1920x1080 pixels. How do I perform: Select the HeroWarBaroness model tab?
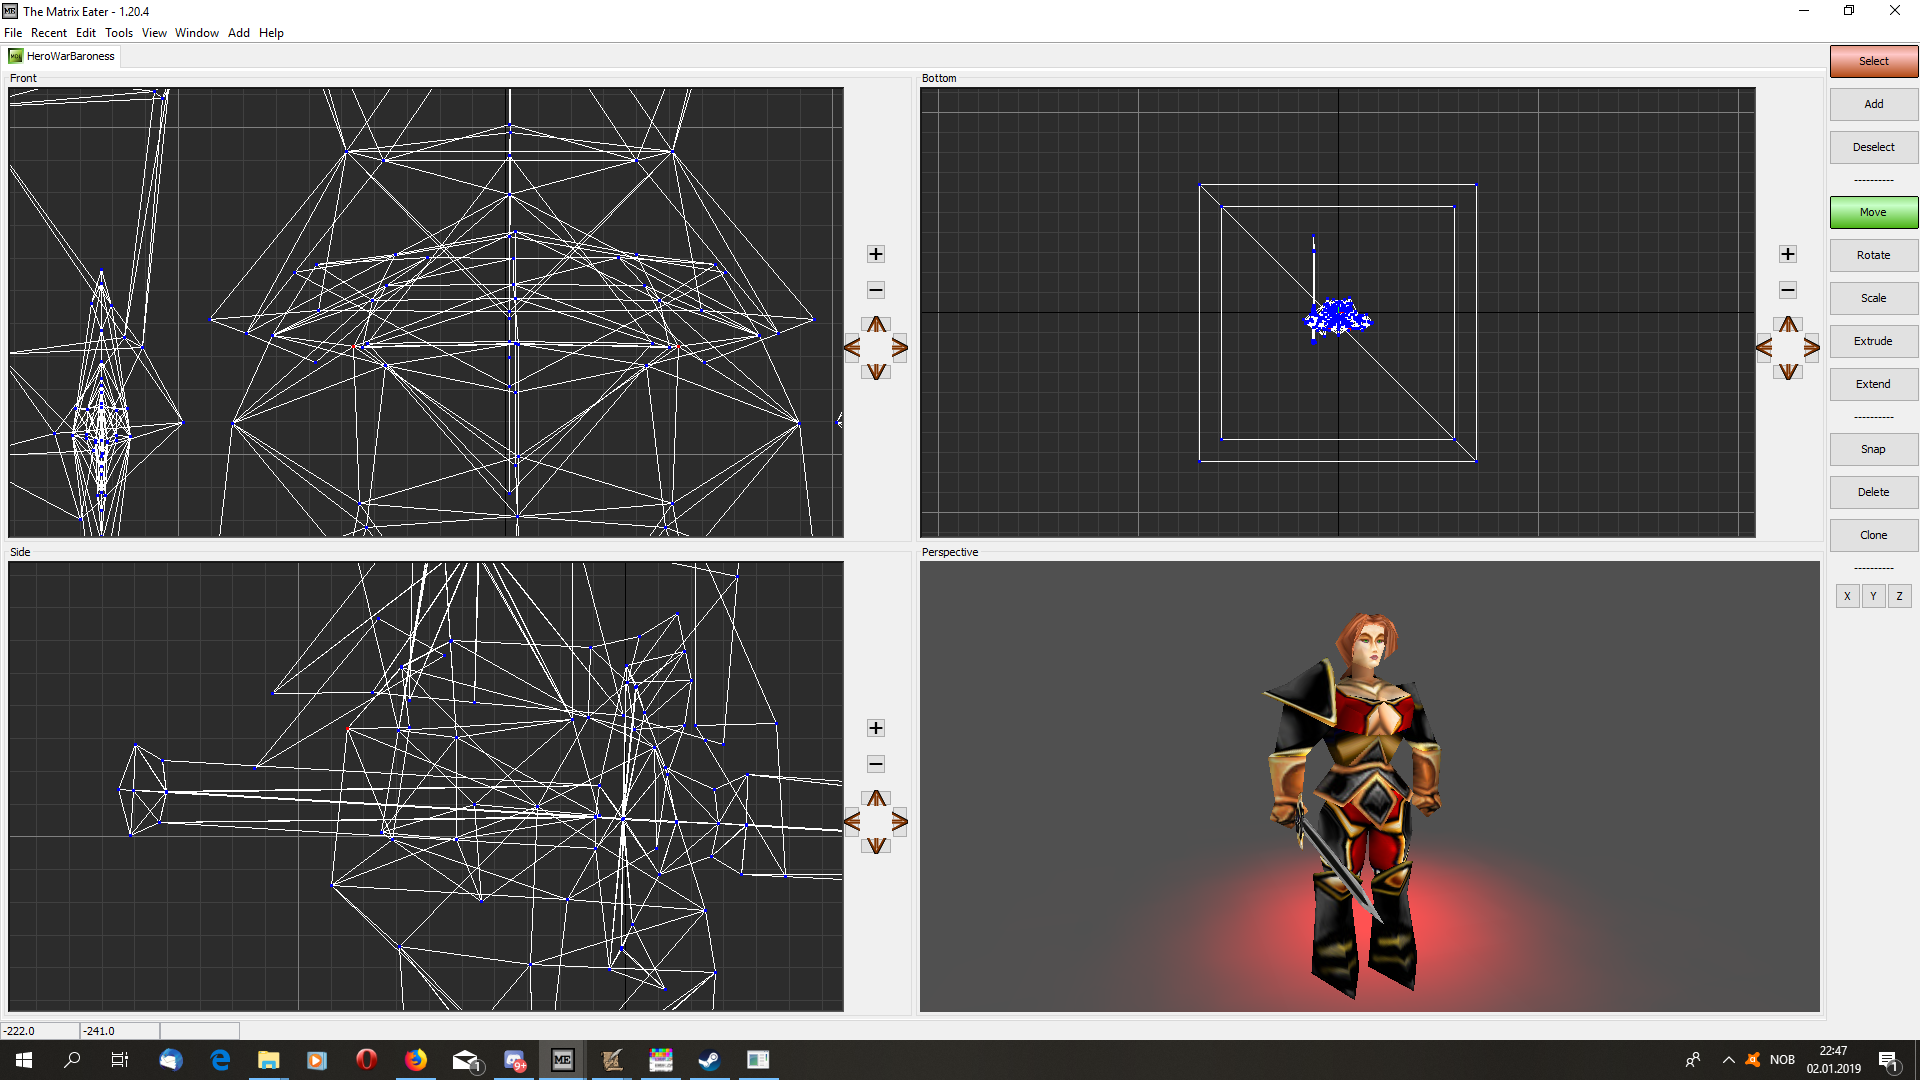62,56
